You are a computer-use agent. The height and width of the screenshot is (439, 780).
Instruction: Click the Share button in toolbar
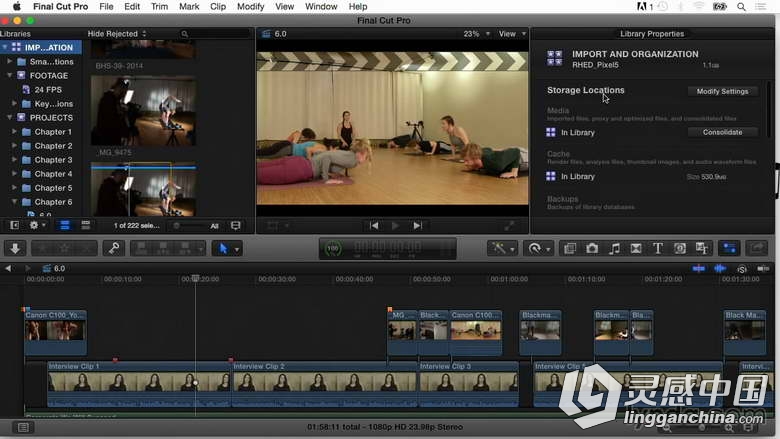tap(757, 248)
